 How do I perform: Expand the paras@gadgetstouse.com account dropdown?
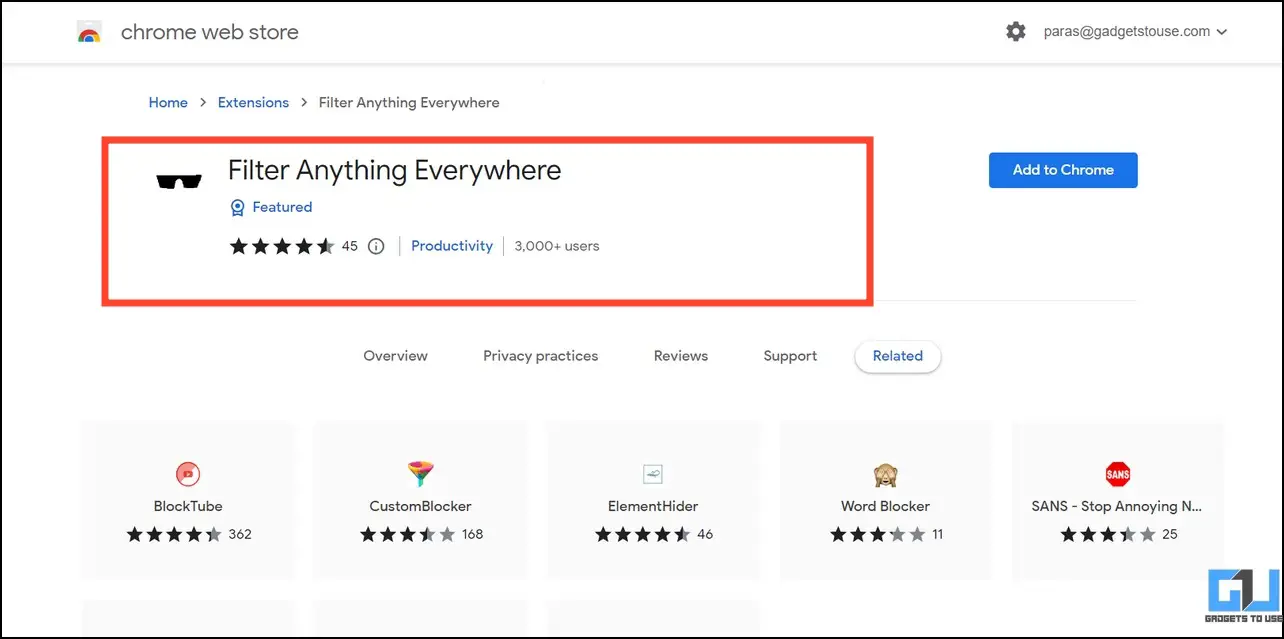click(x=1138, y=32)
